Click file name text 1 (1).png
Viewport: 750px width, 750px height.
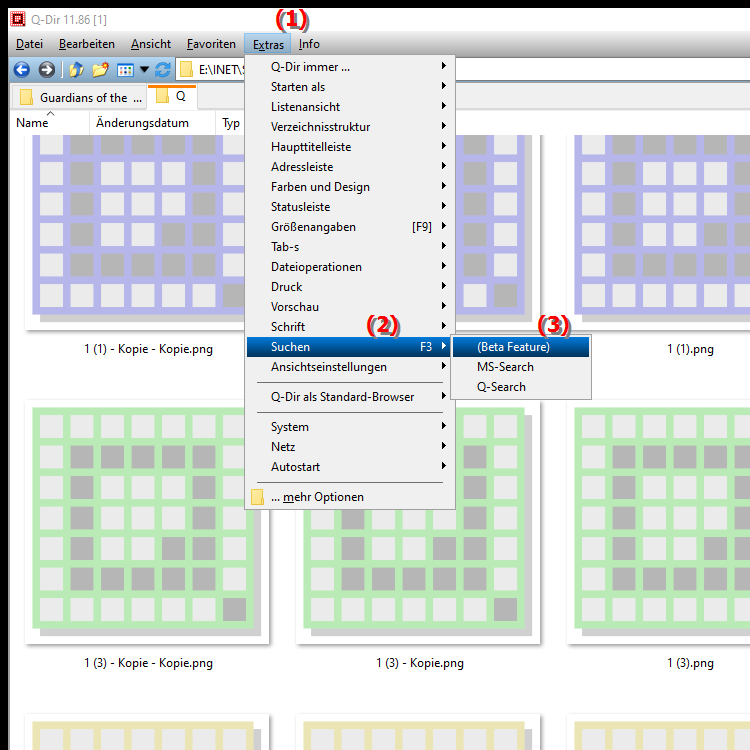(690, 349)
